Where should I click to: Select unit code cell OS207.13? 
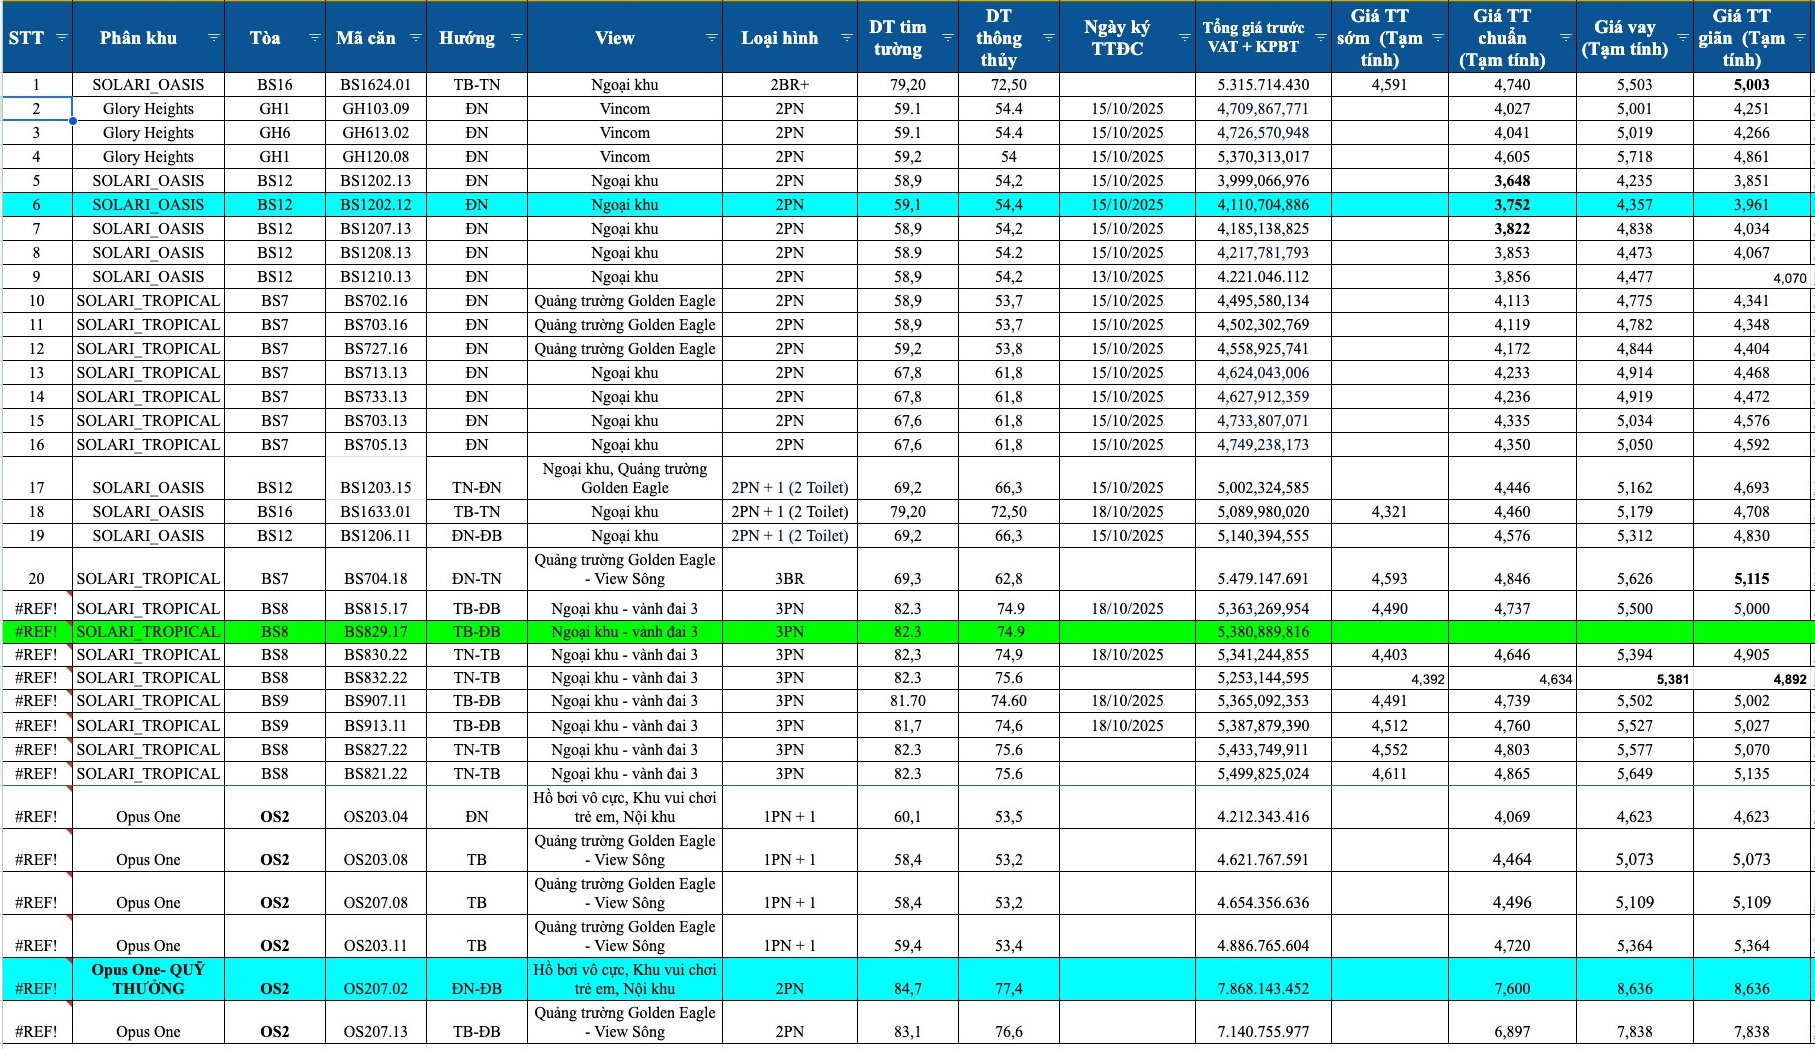(x=375, y=1031)
